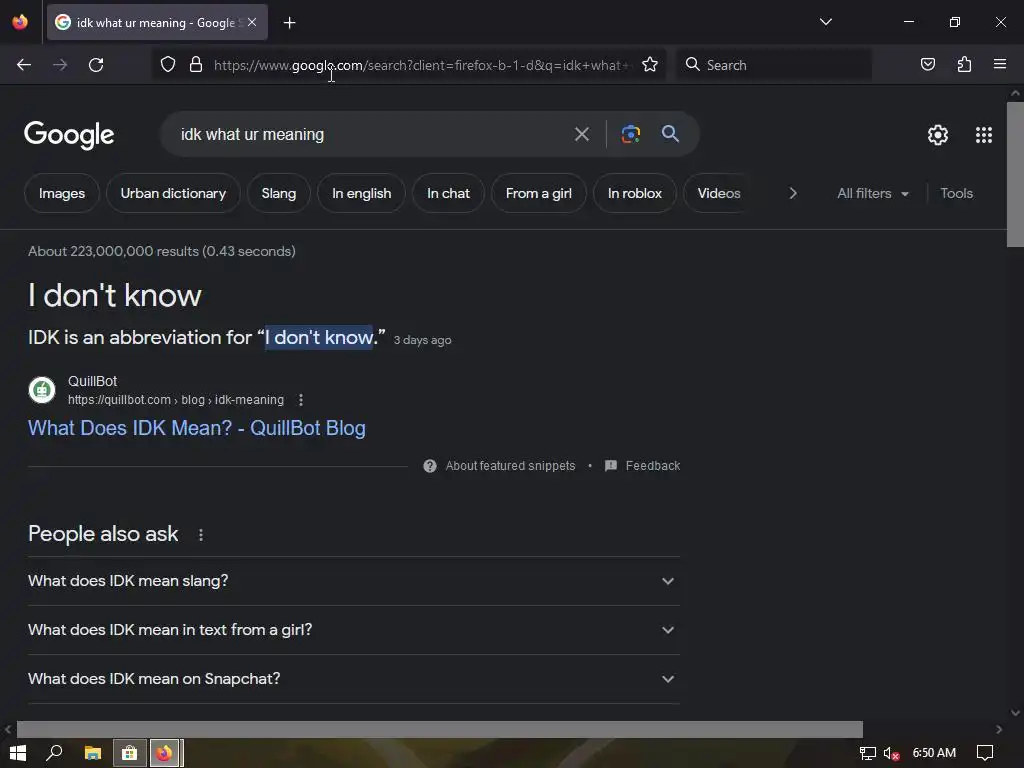Close the 'idk what ur meaning' tab
1024x768 pixels.
(x=252, y=22)
